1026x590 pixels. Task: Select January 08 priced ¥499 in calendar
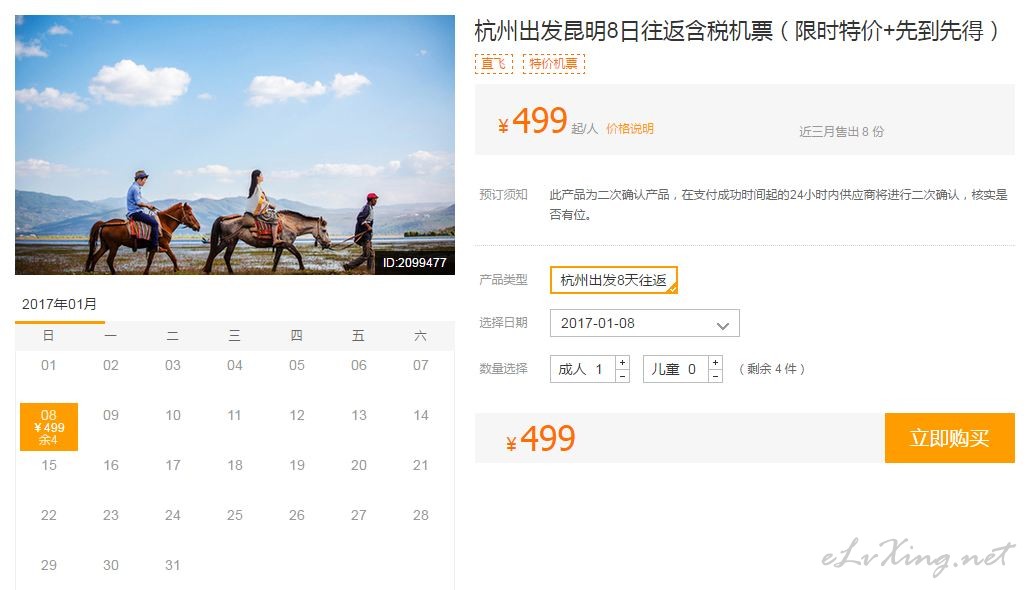pyautogui.click(x=49, y=426)
